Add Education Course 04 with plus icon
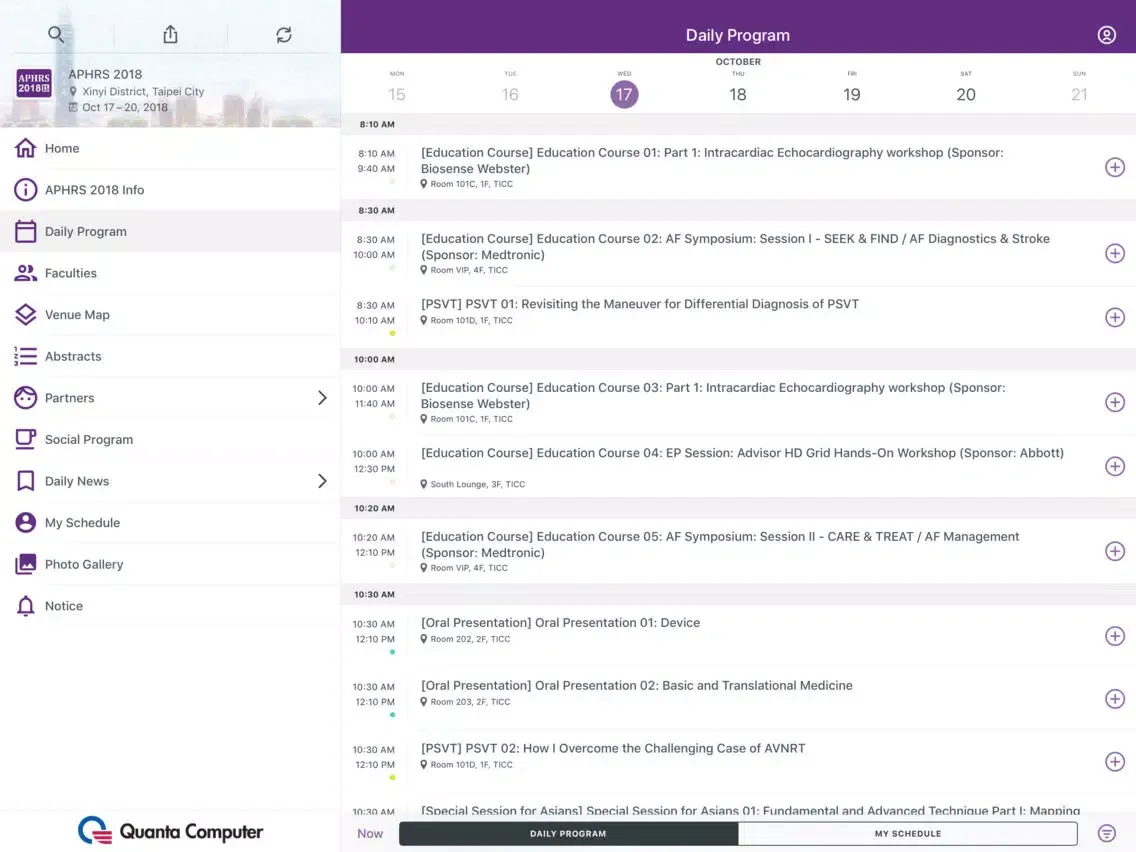 pyautogui.click(x=1114, y=467)
